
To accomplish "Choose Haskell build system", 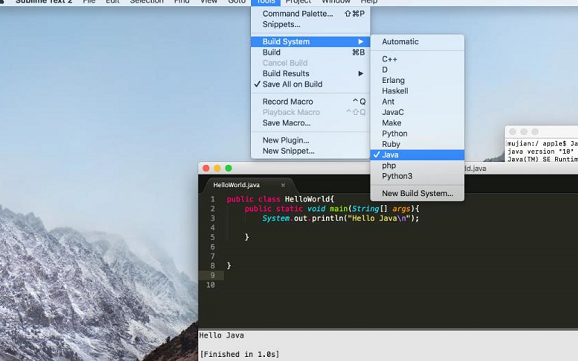I will pyautogui.click(x=417, y=91).
